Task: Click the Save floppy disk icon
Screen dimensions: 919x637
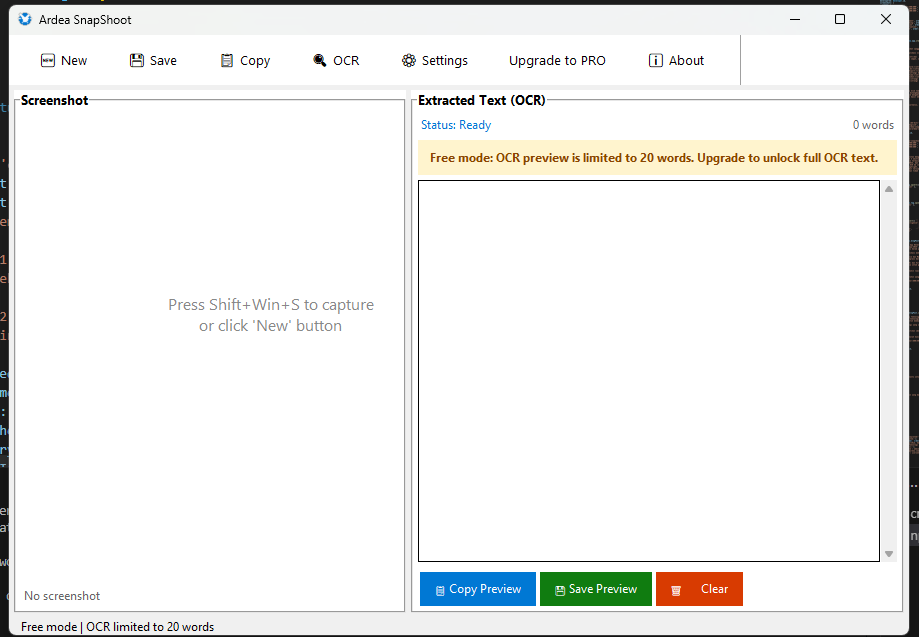Action: click(x=137, y=61)
